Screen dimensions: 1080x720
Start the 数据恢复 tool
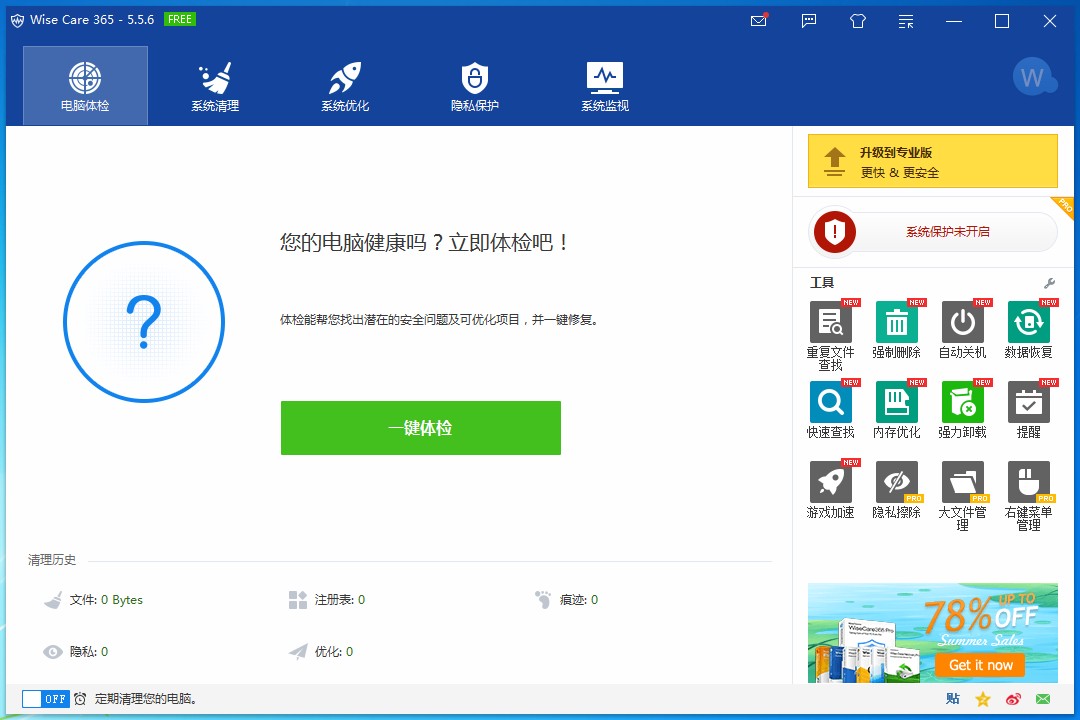point(1028,329)
